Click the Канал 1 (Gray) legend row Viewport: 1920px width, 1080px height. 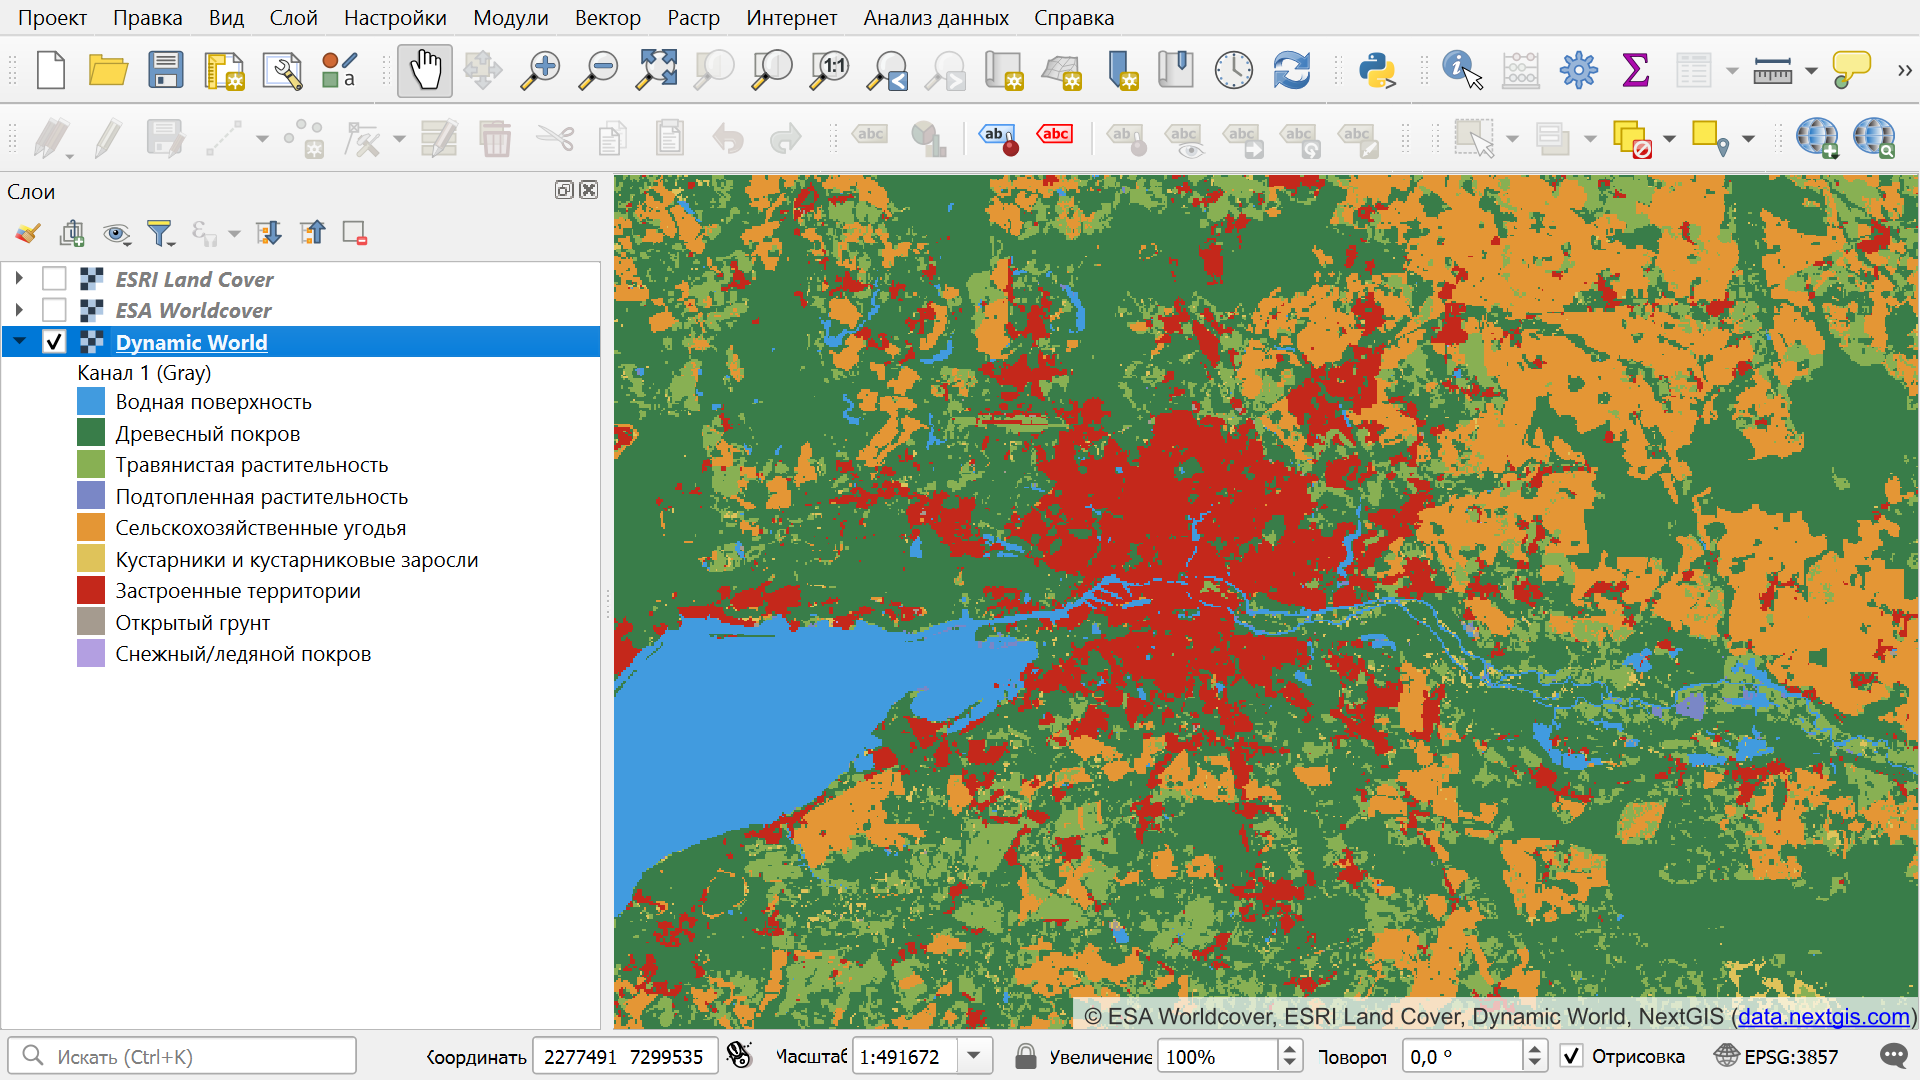pyautogui.click(x=144, y=372)
